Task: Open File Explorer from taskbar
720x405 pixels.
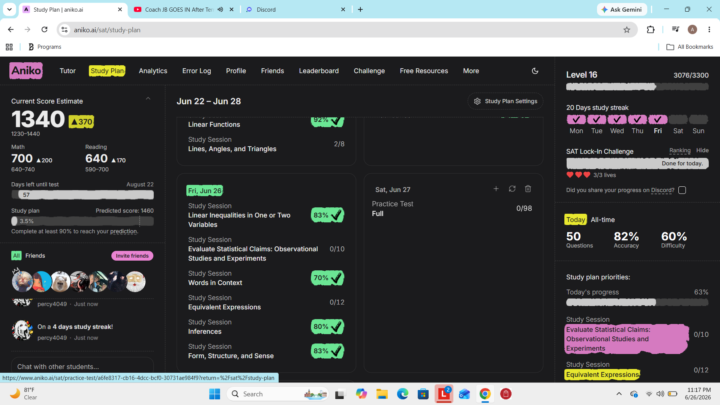Action: pyautogui.click(x=382, y=394)
